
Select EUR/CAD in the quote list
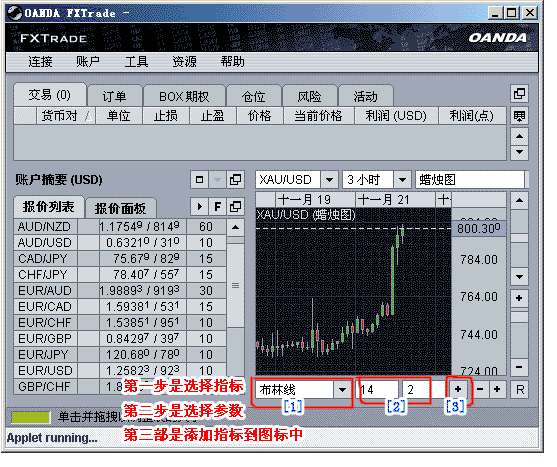120,306
